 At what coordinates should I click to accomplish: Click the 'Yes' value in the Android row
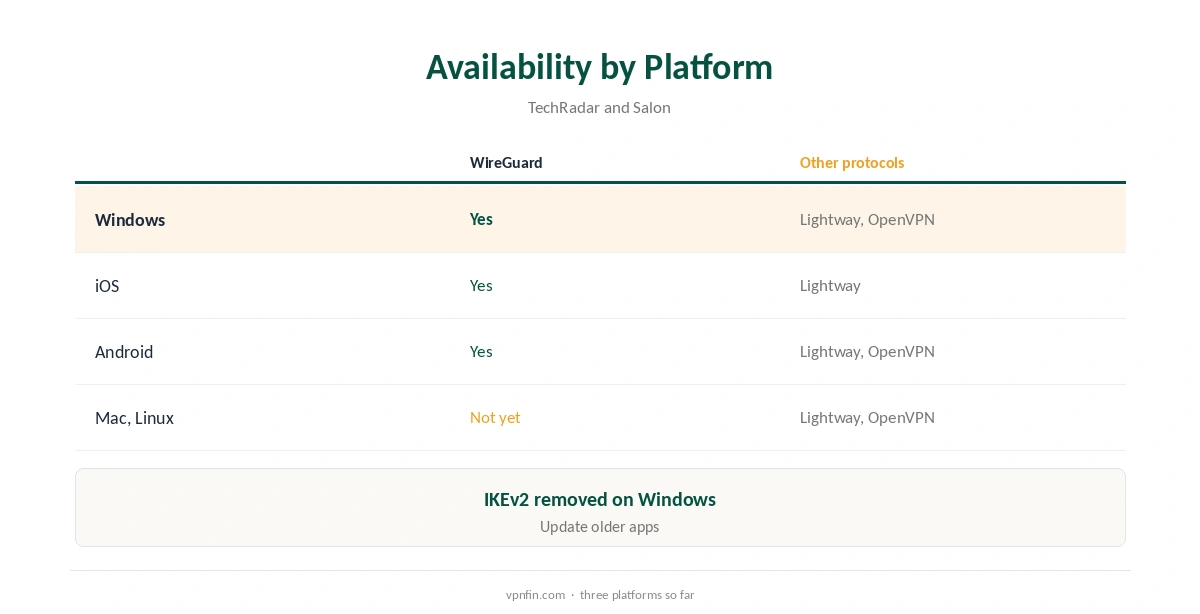481,351
